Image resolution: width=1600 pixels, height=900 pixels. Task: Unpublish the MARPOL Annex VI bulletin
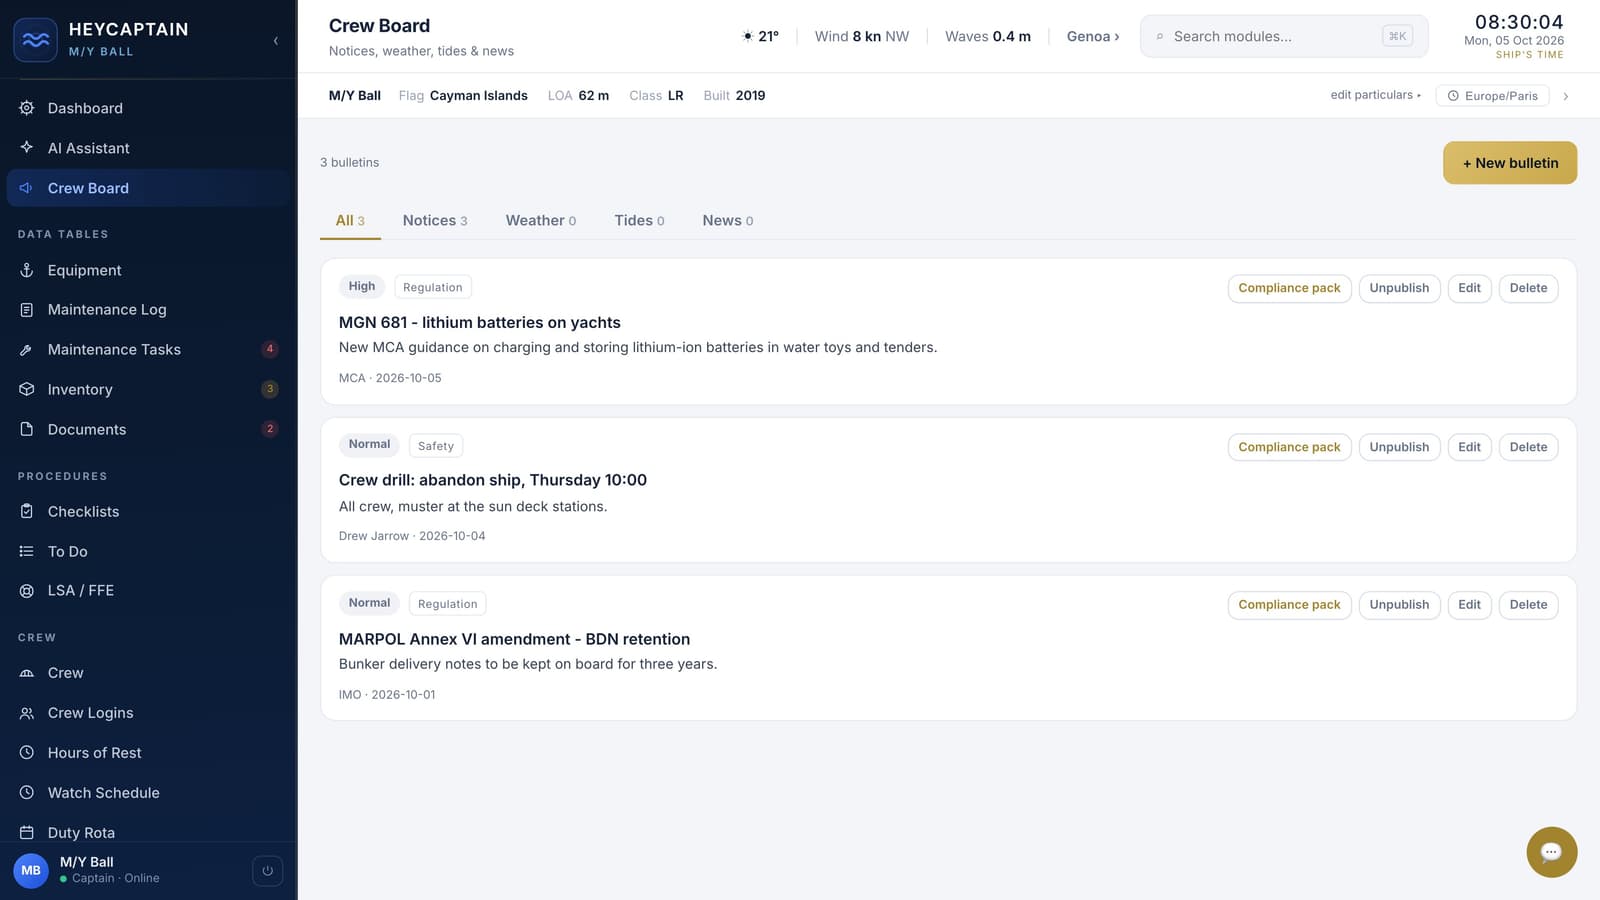click(1399, 605)
